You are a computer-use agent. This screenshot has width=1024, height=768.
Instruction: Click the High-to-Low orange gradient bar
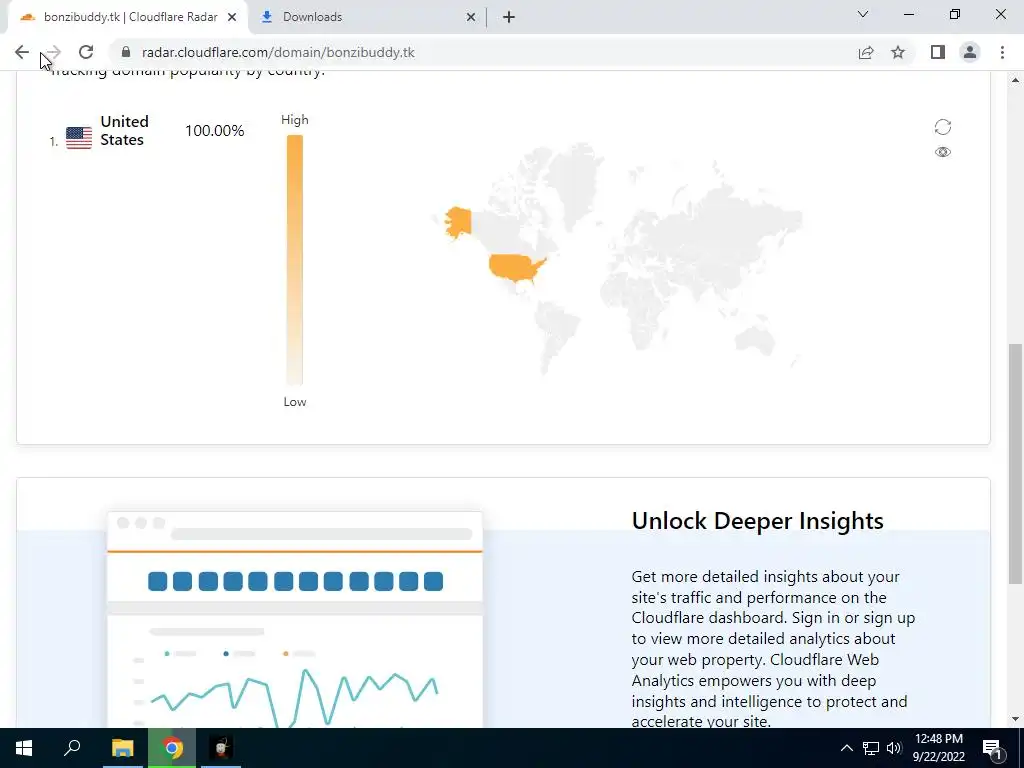(295, 260)
